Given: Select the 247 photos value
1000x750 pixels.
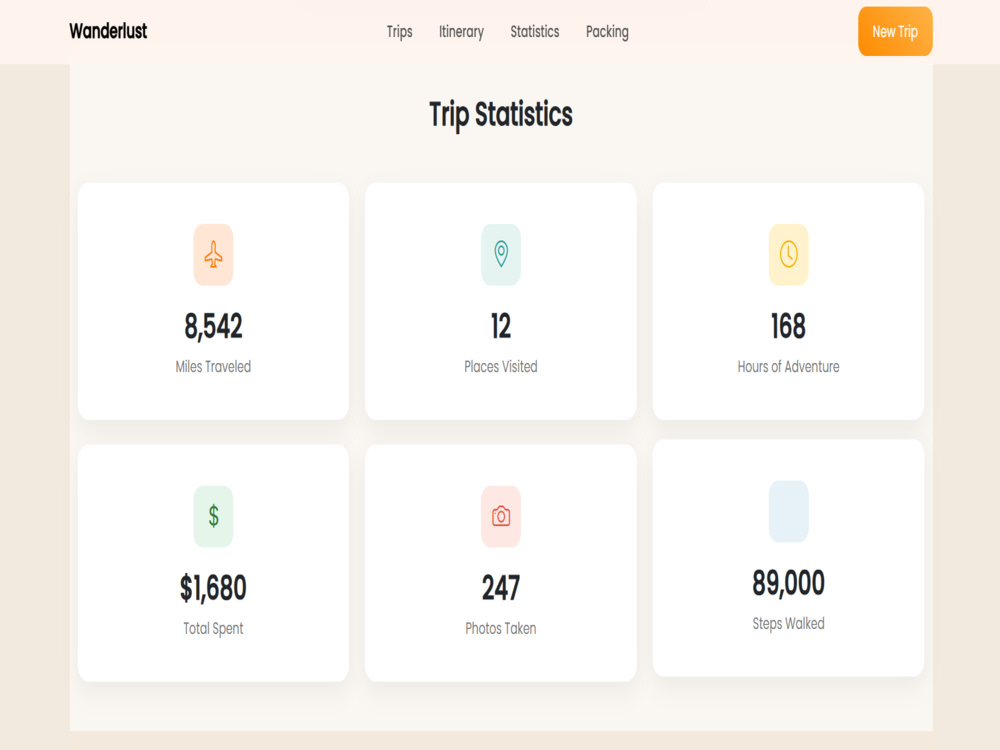Looking at the screenshot, I should point(501,587).
